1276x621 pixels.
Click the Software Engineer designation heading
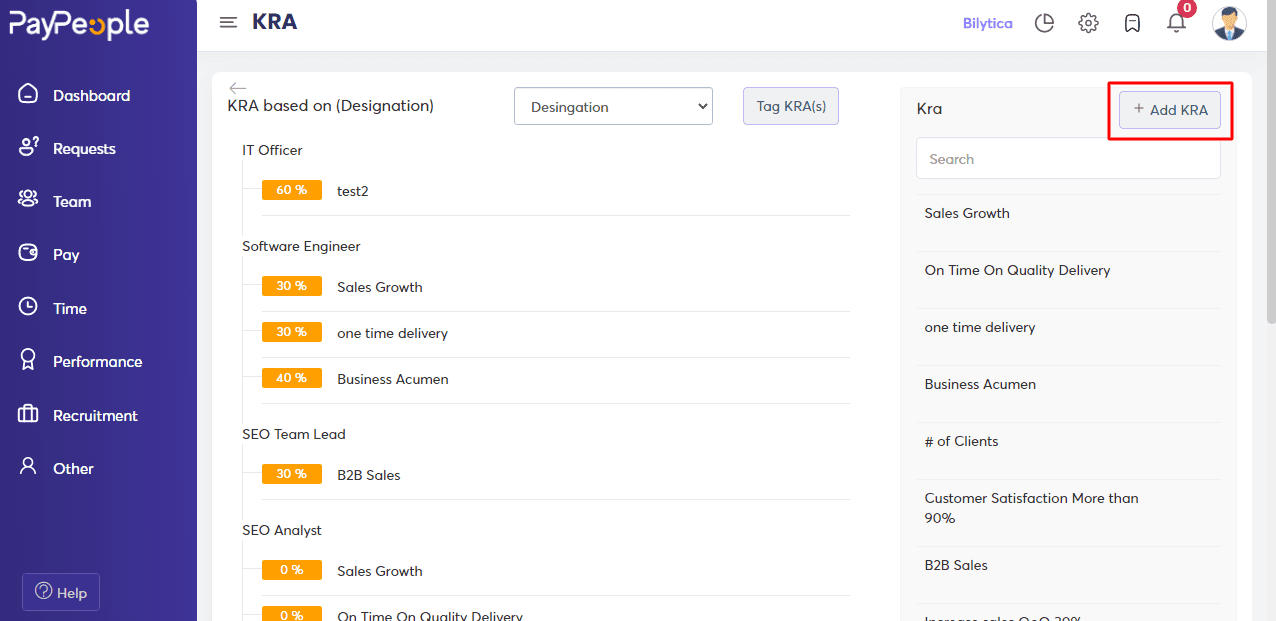click(x=301, y=246)
